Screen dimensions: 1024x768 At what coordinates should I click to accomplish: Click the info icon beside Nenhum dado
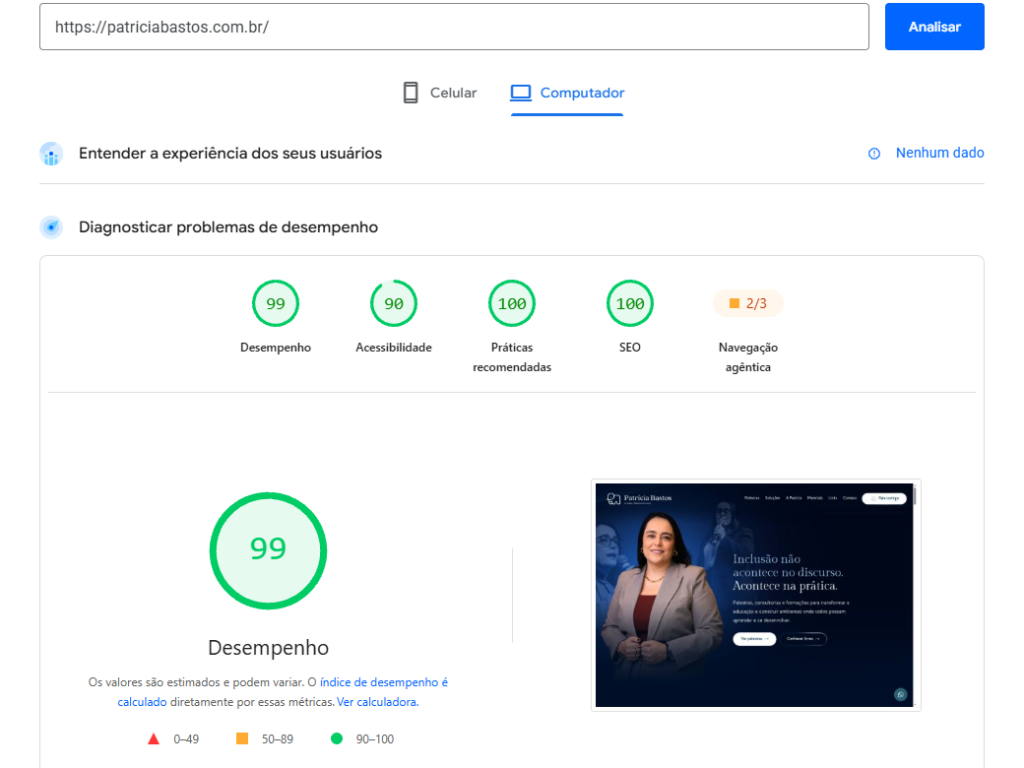(x=874, y=153)
